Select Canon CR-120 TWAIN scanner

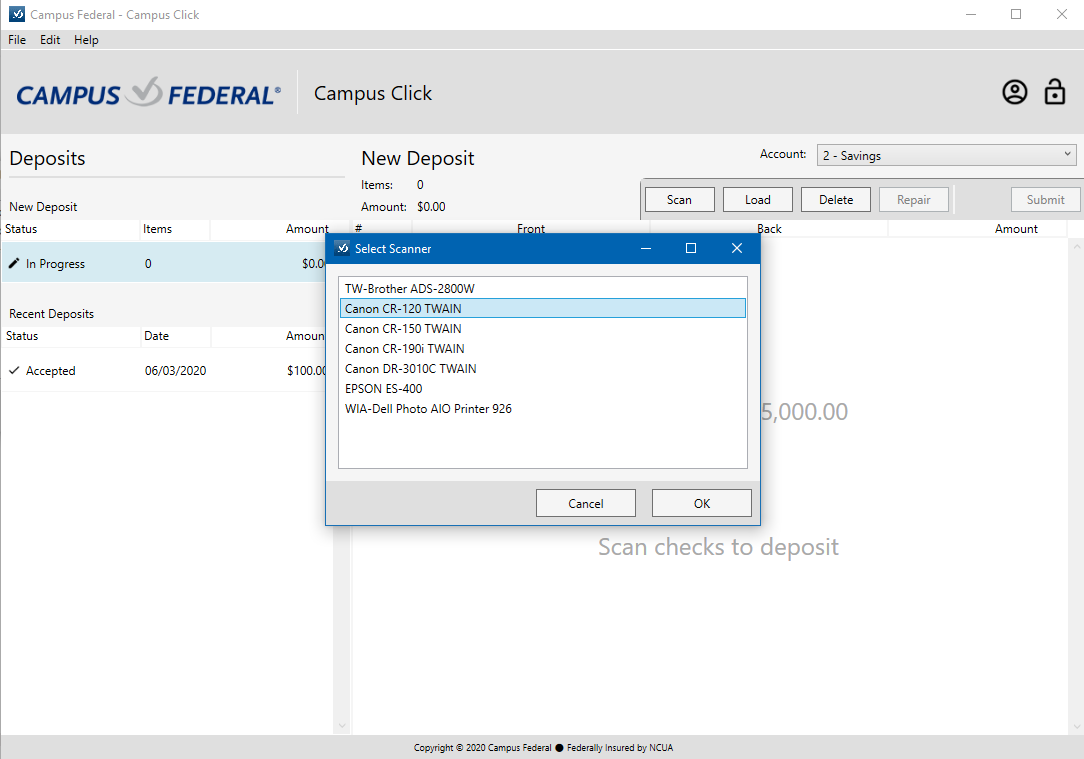(543, 308)
